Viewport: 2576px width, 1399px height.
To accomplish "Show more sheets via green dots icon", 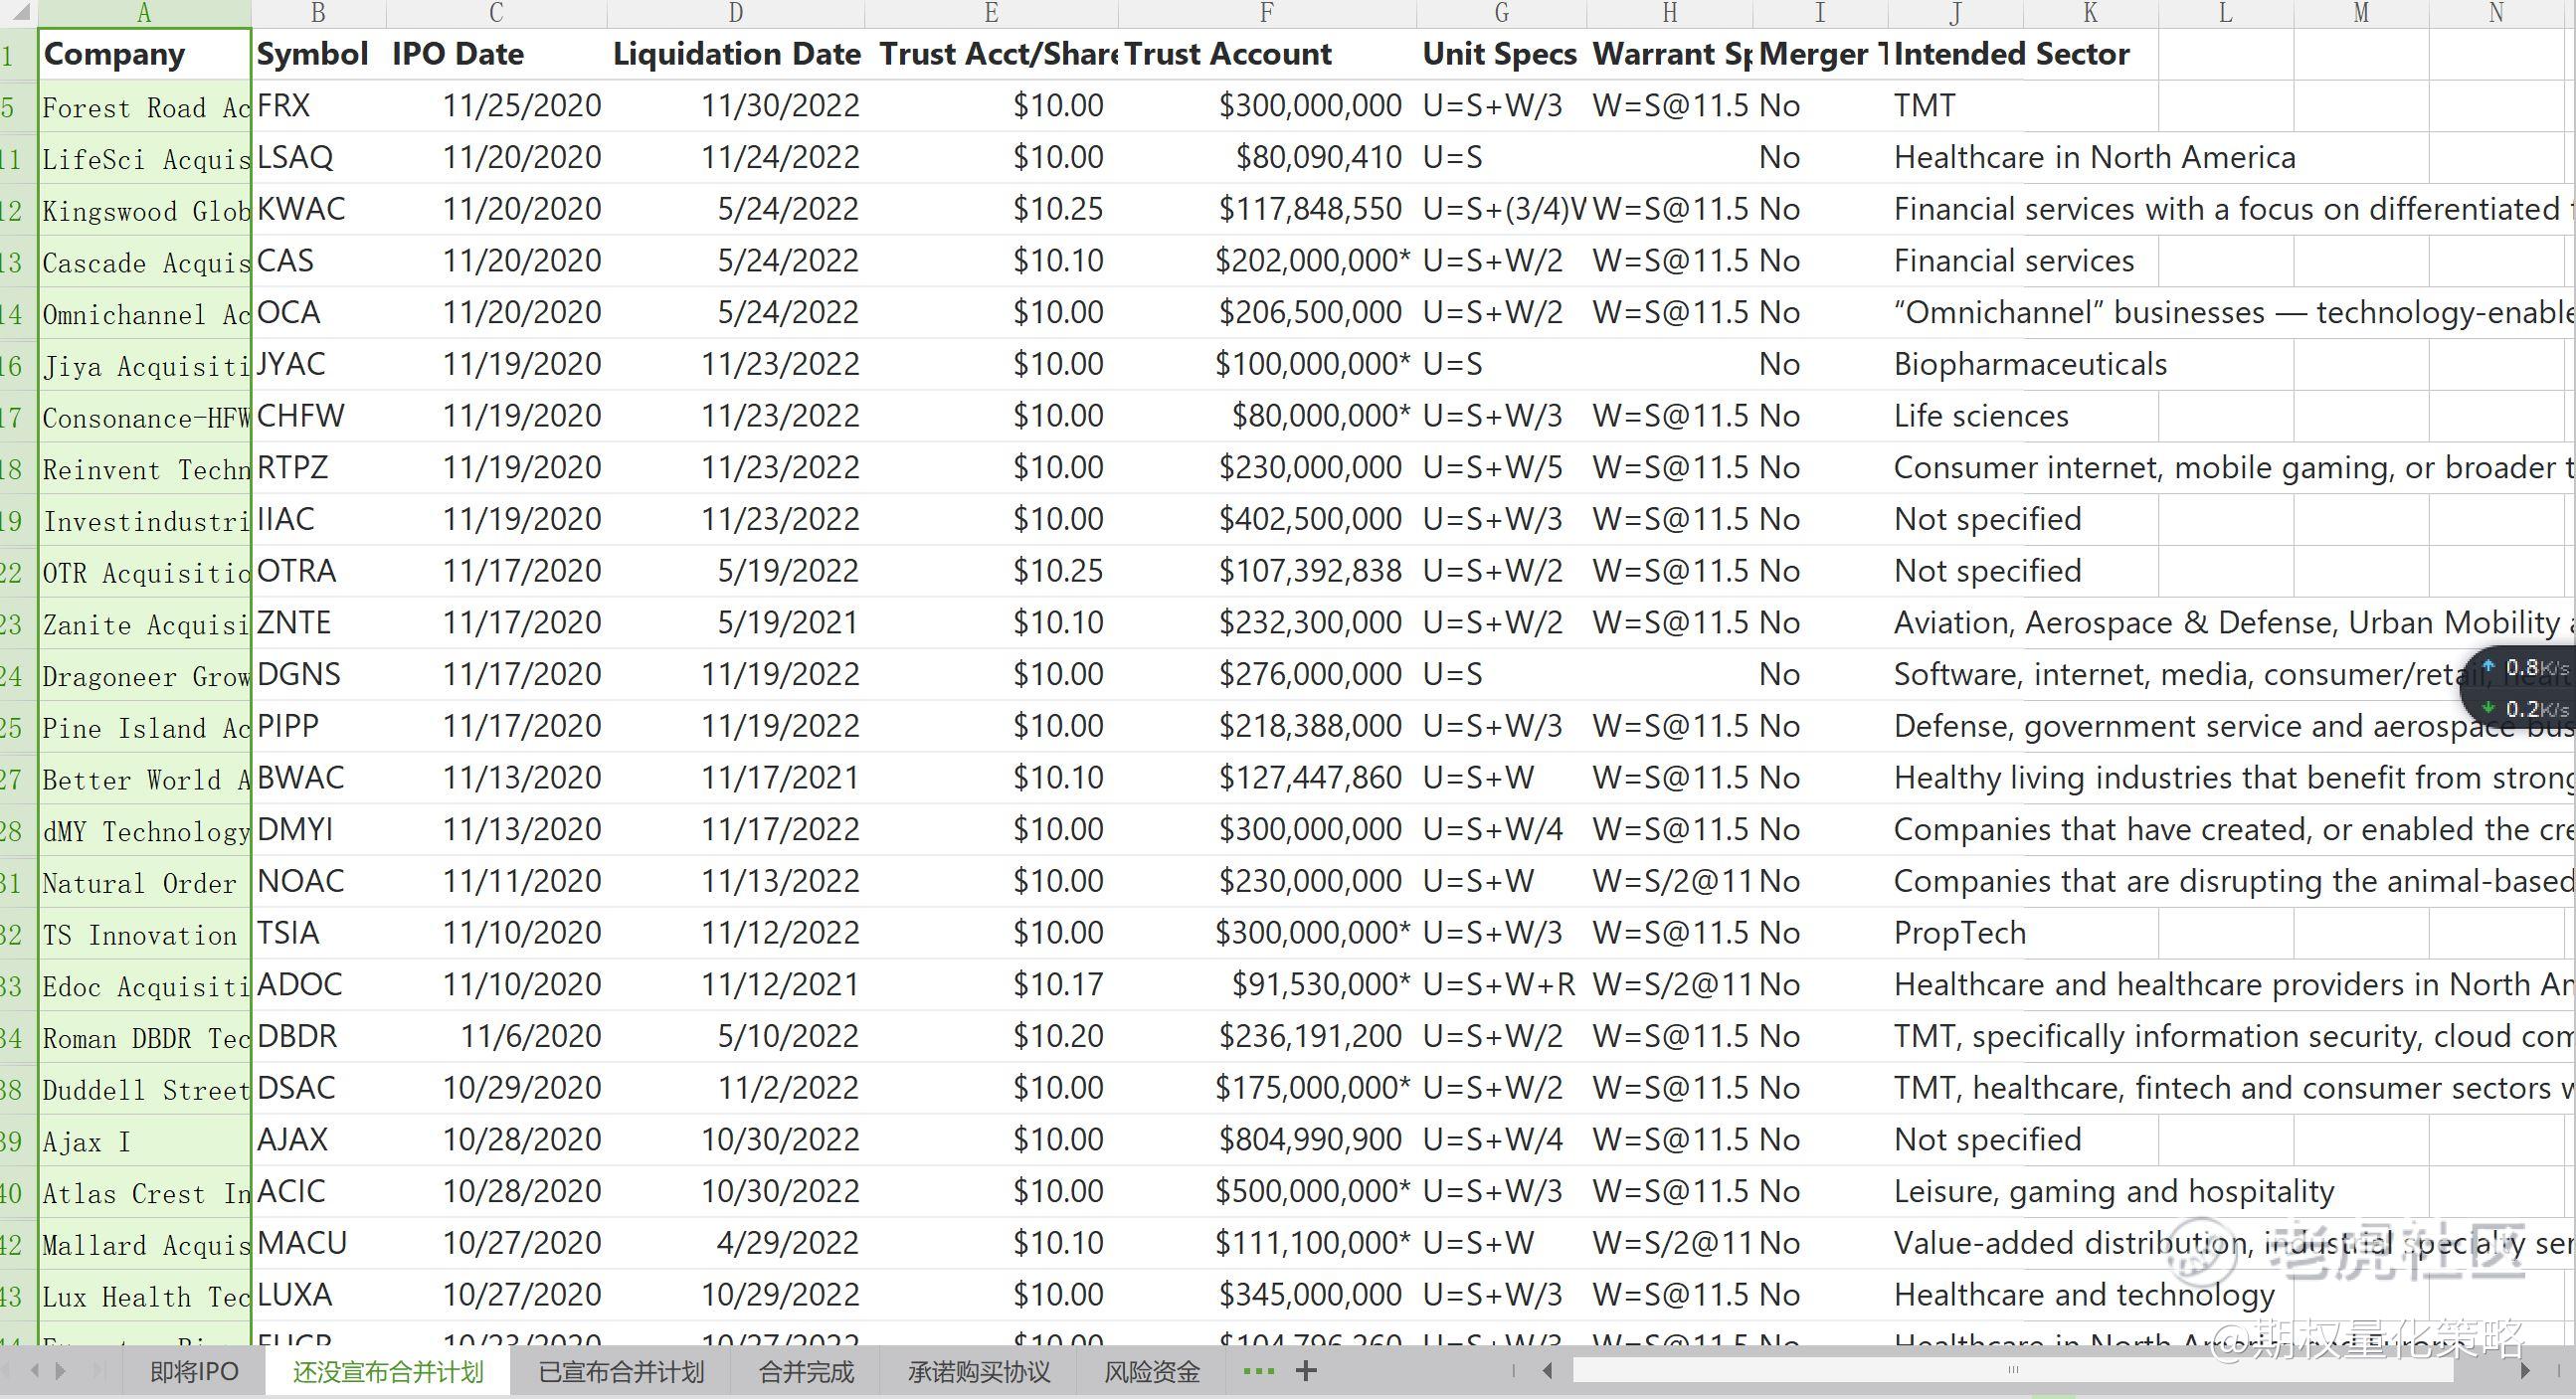I will [1258, 1371].
